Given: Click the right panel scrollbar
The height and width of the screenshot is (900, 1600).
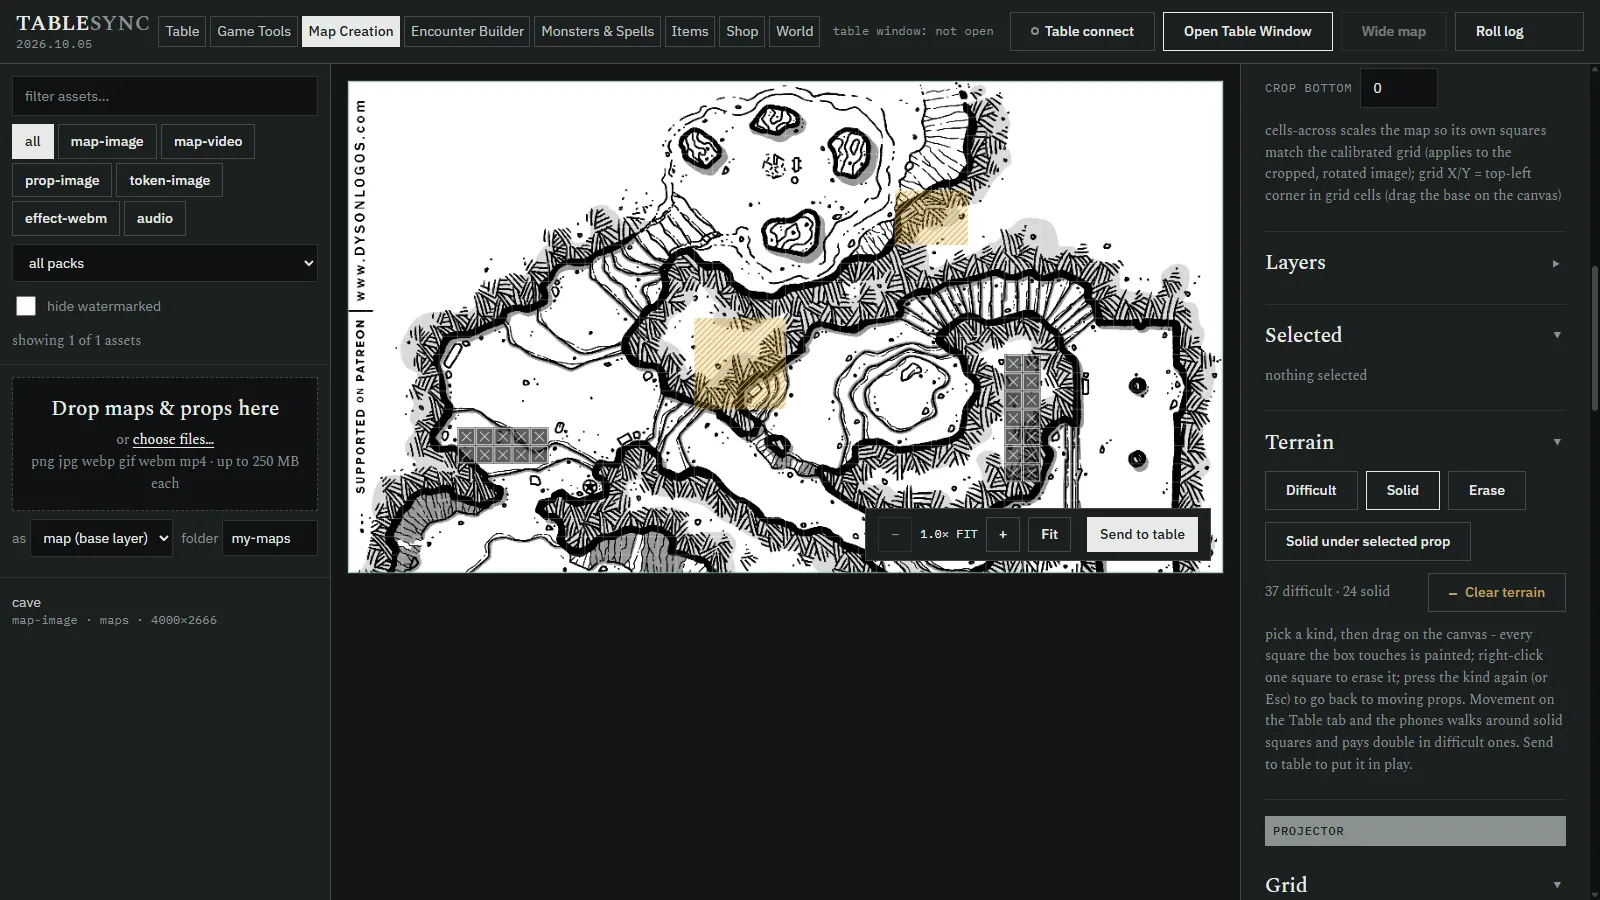Looking at the screenshot, I should click(x=1594, y=340).
